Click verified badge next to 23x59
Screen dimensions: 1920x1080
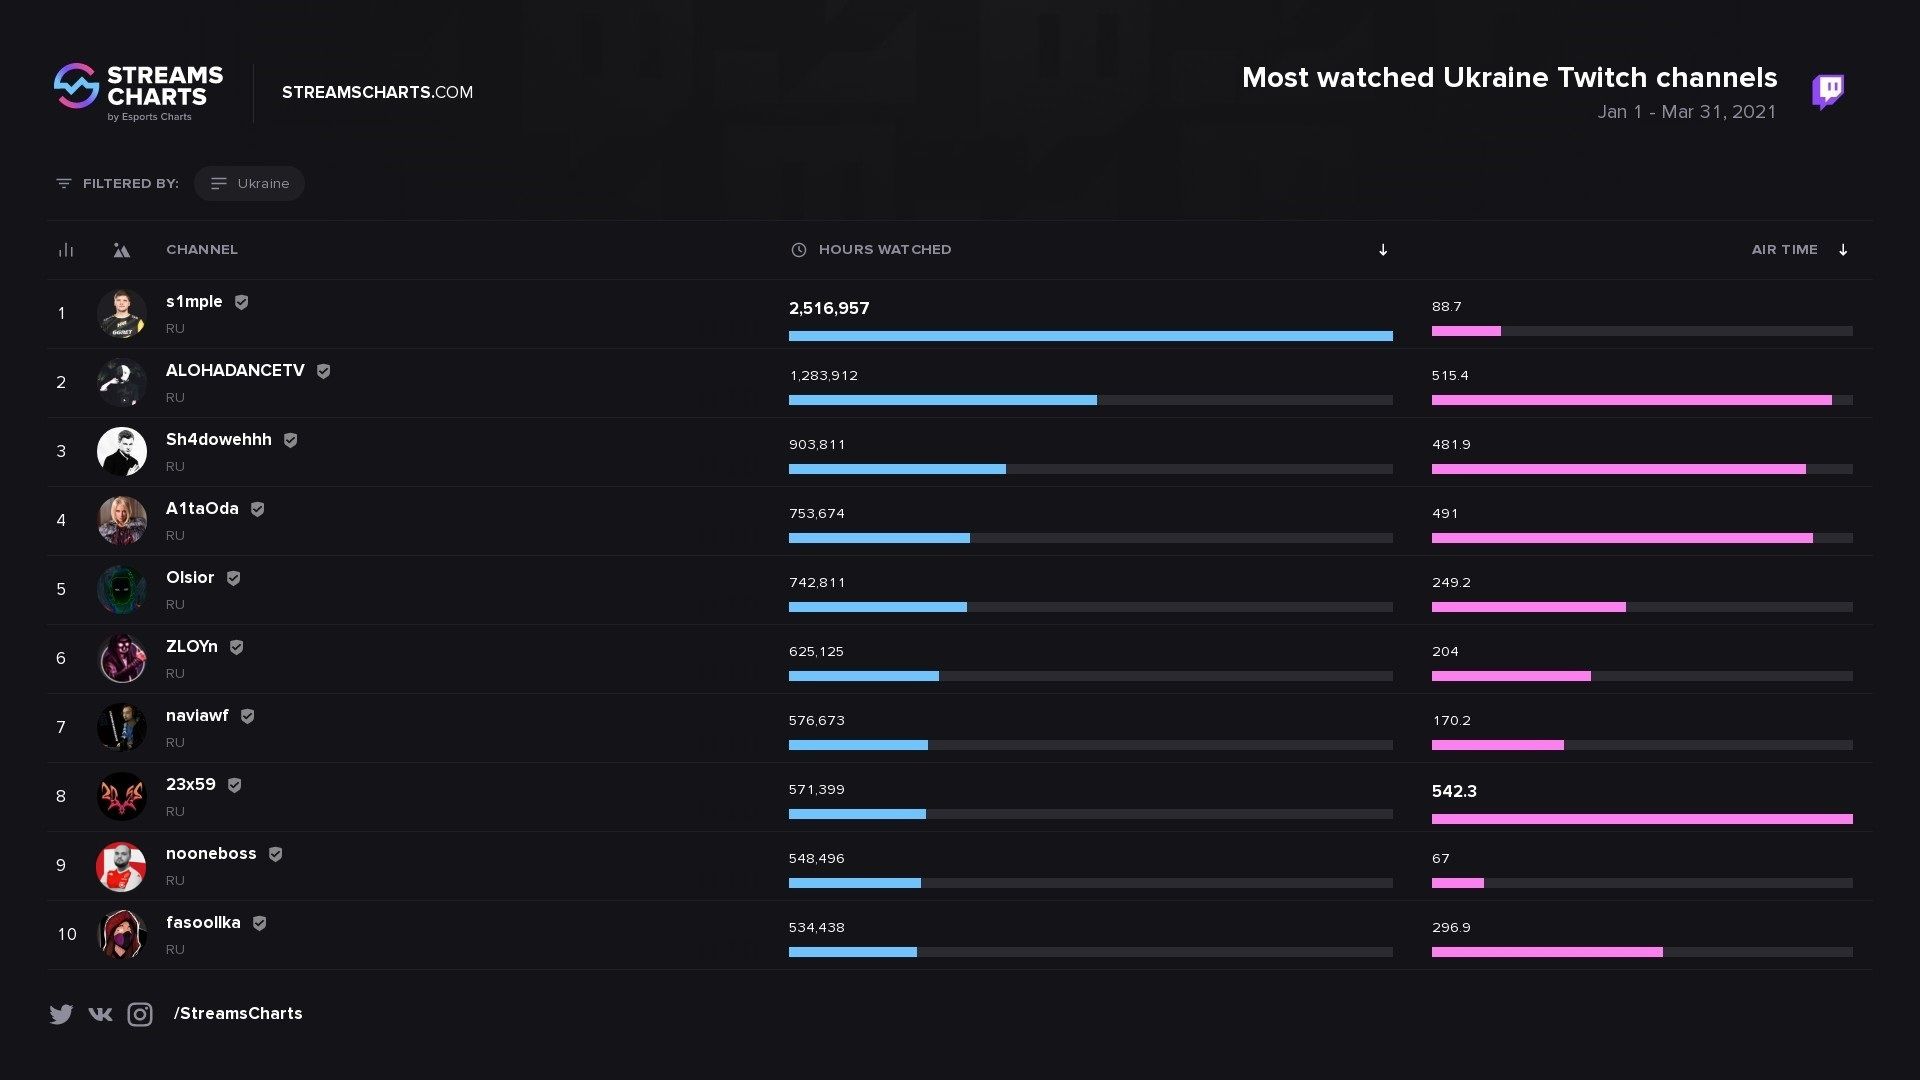tap(234, 785)
